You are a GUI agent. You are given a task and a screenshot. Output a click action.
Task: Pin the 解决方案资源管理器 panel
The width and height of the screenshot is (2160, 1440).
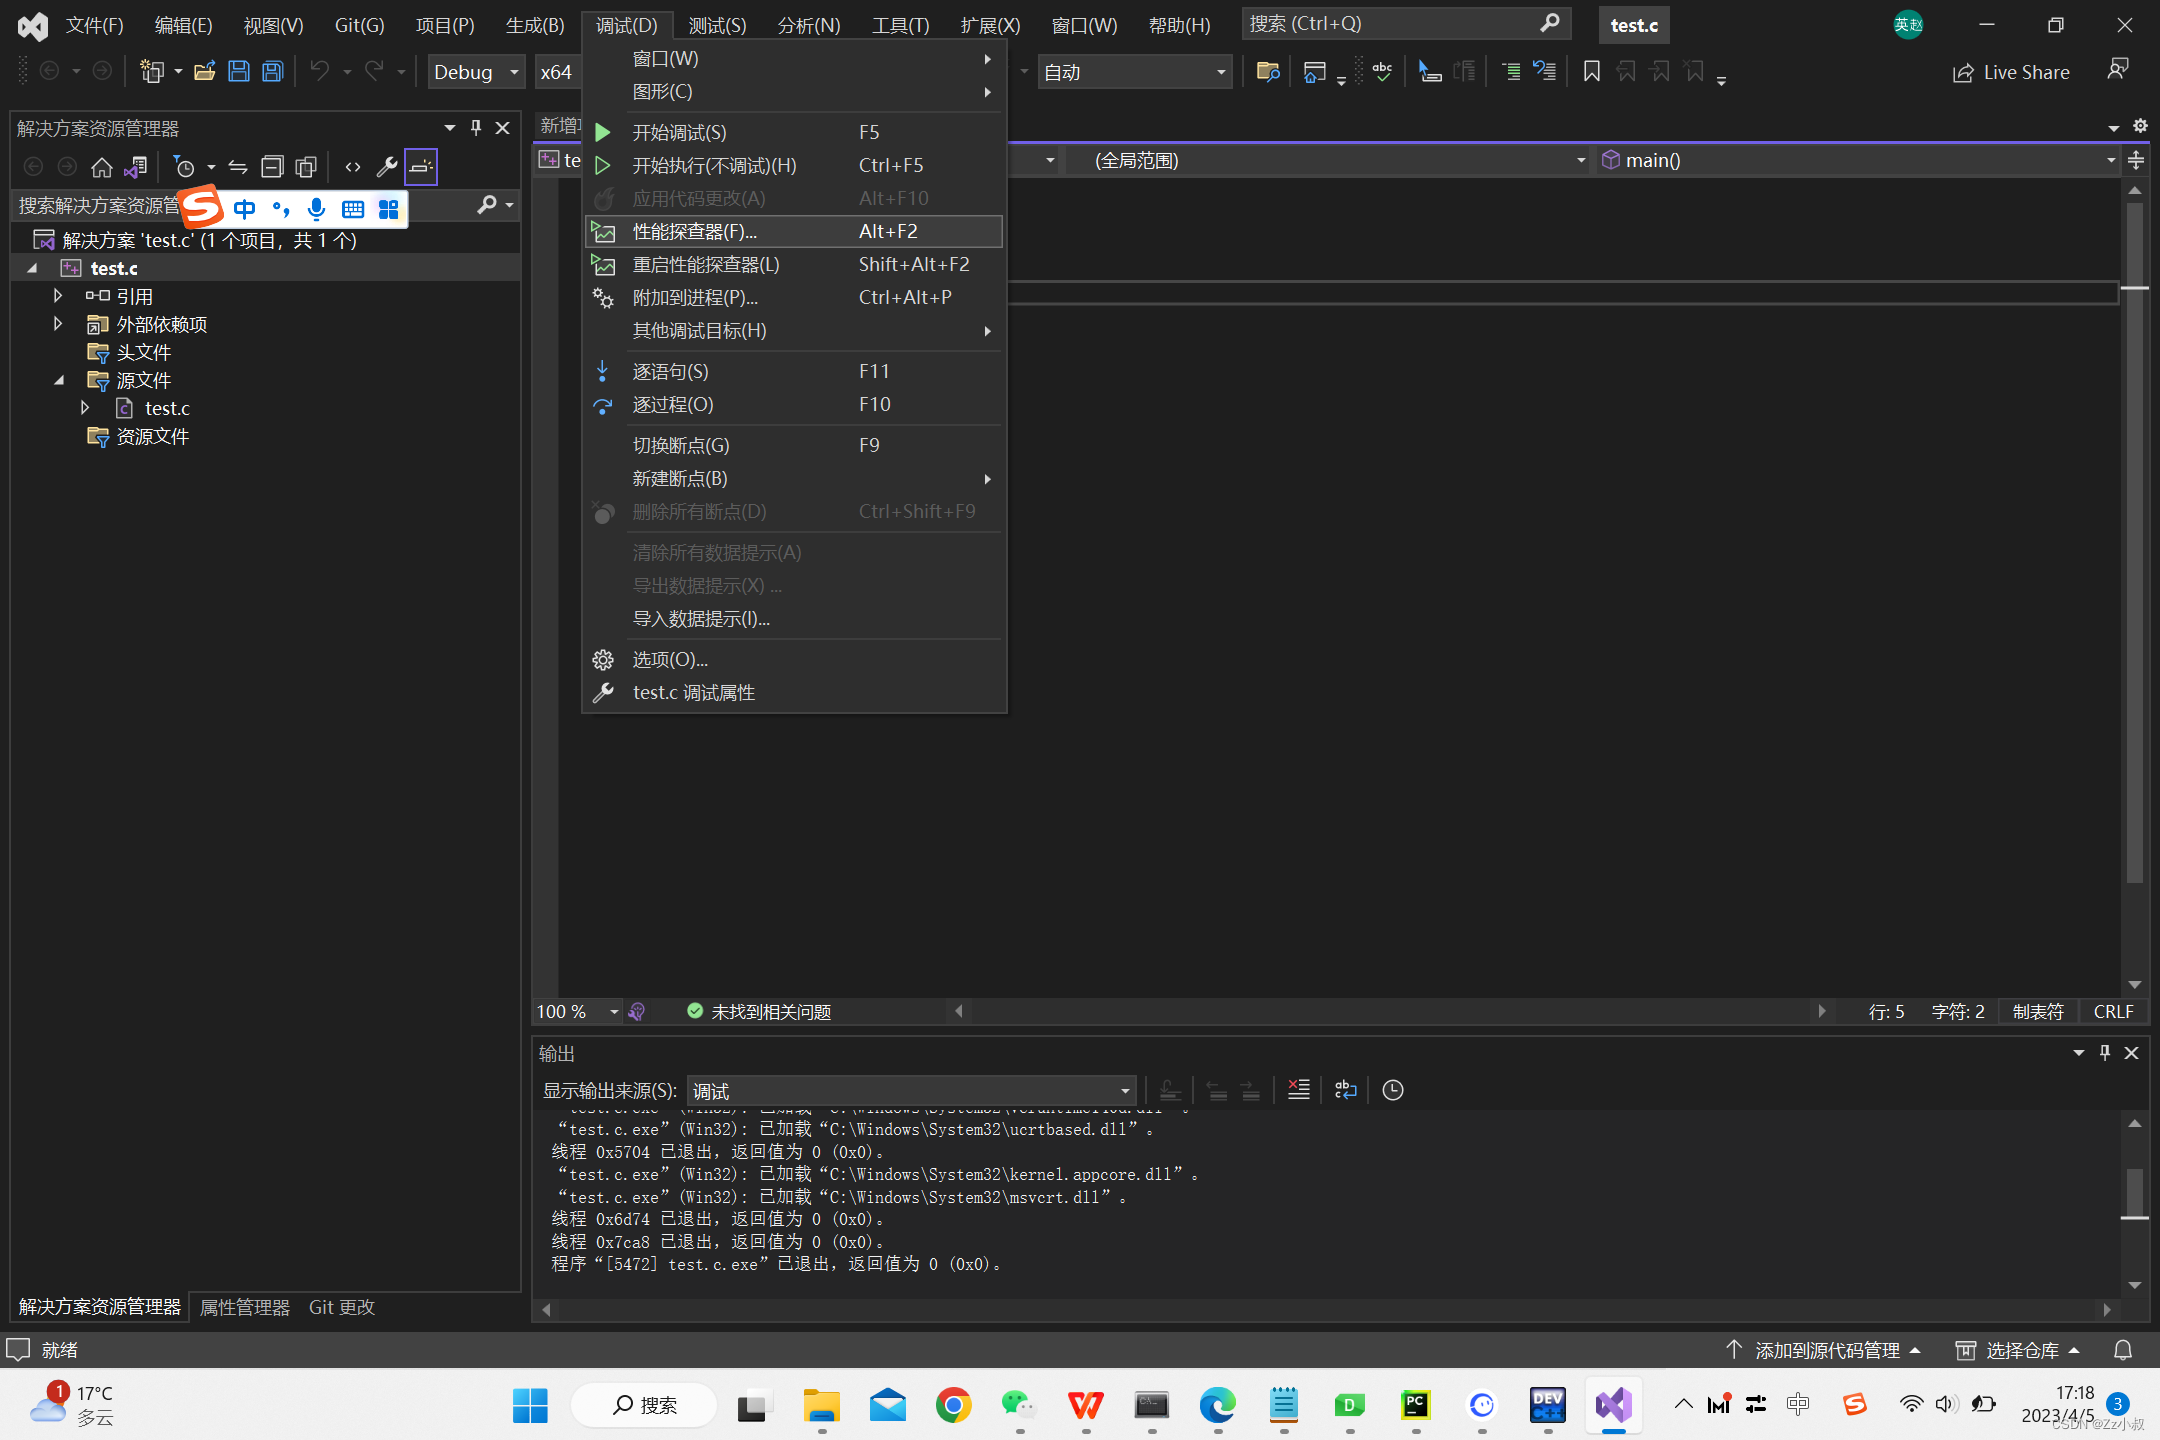(475, 128)
